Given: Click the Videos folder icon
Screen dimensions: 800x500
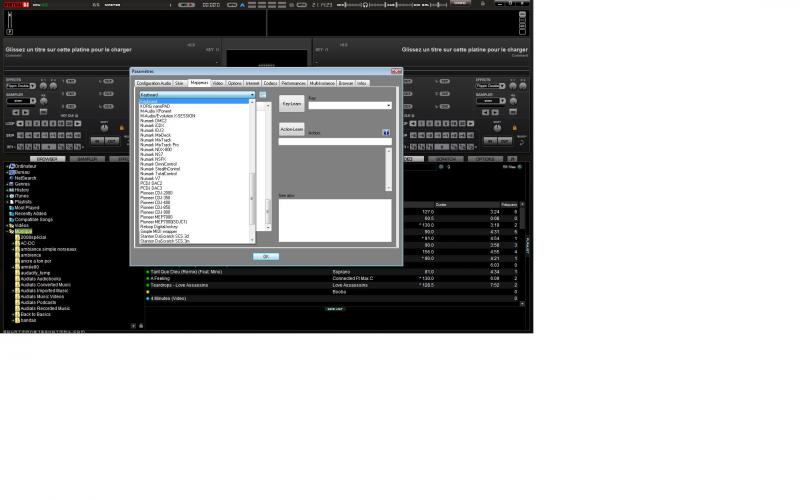Looking at the screenshot, I should [12, 226].
